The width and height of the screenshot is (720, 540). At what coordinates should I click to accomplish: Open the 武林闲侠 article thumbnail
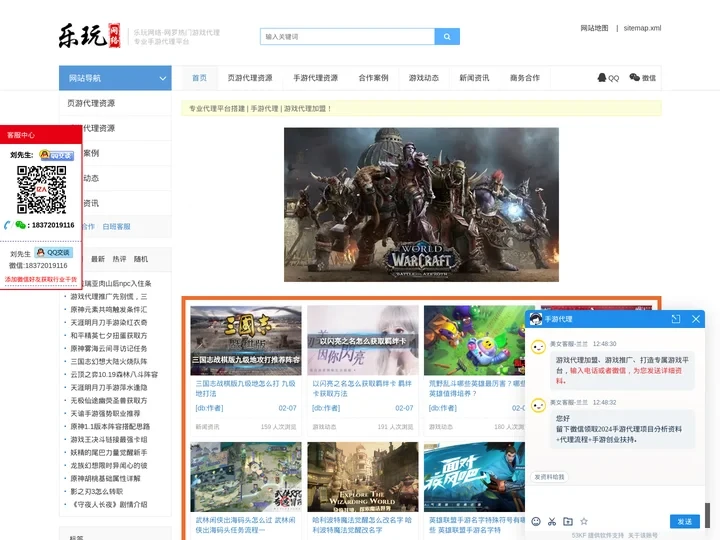tap(246, 477)
